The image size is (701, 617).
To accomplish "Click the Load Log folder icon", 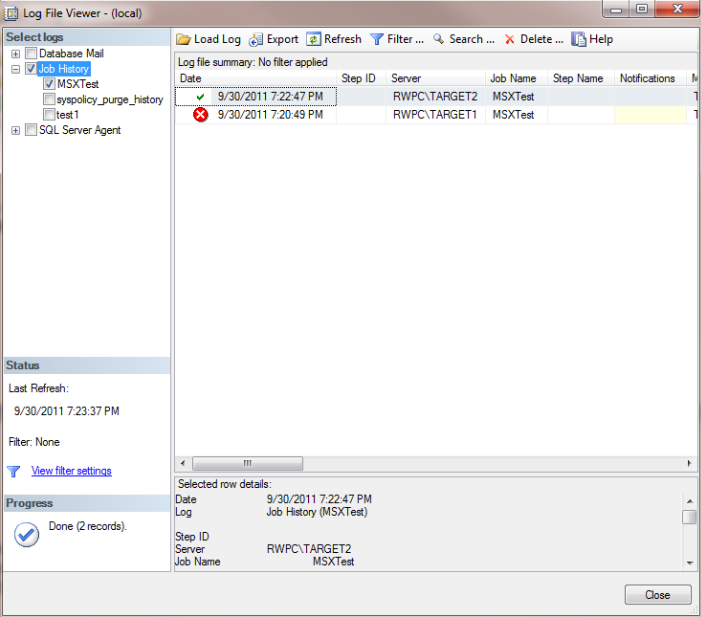I will coord(184,39).
